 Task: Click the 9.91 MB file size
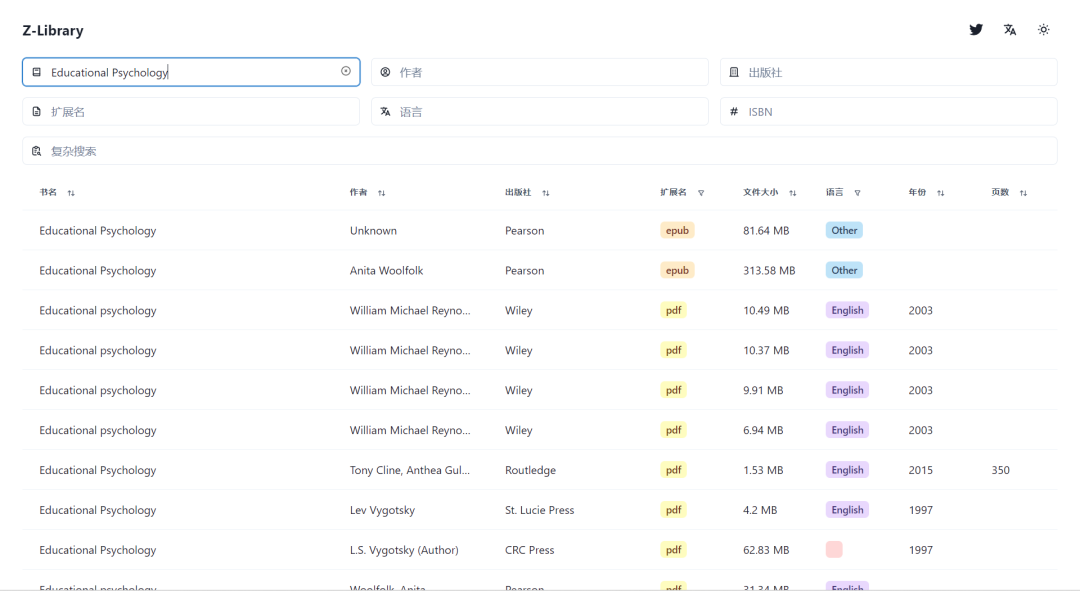coord(762,390)
